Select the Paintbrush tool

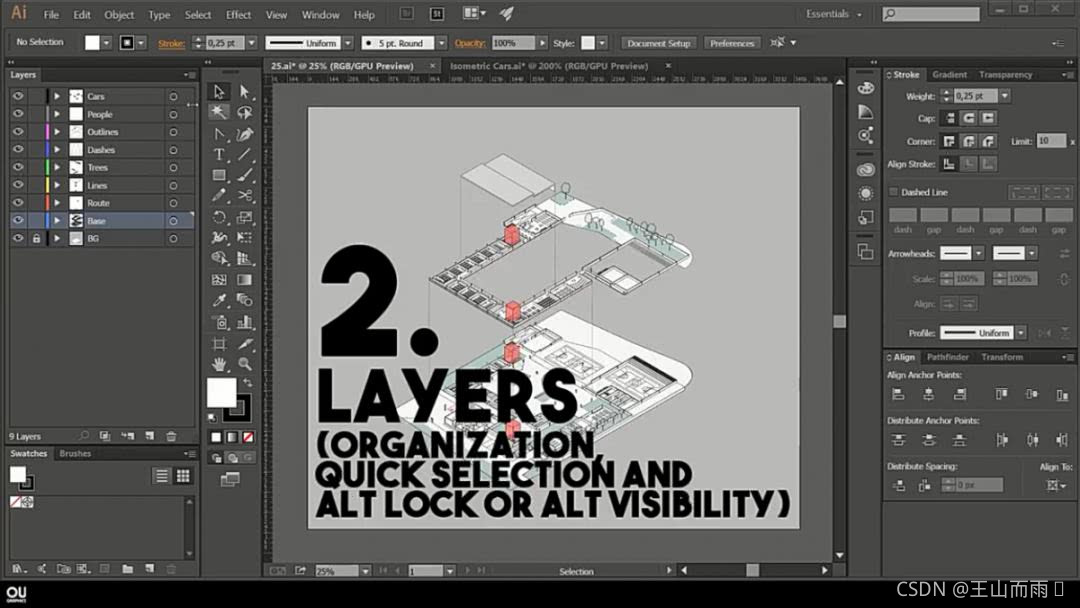click(245, 175)
